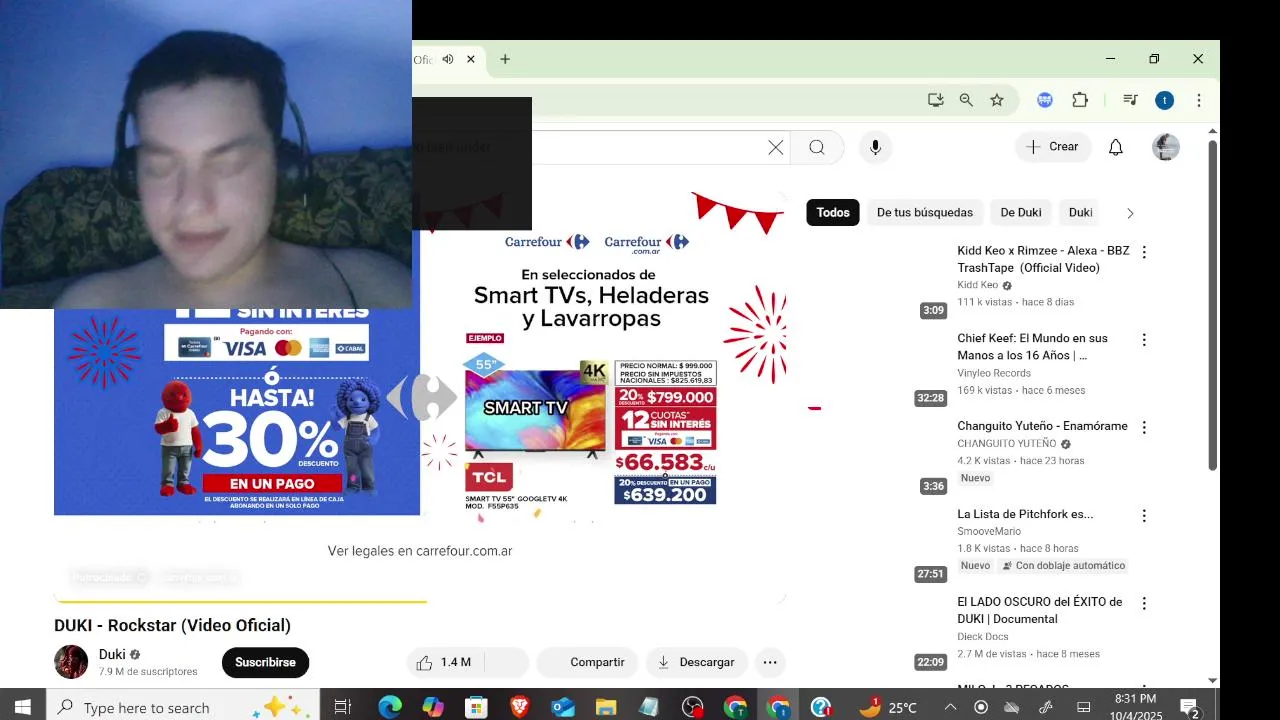
Task: Open Kidd Keo x Rimzee Alexa video
Action: [1043, 259]
